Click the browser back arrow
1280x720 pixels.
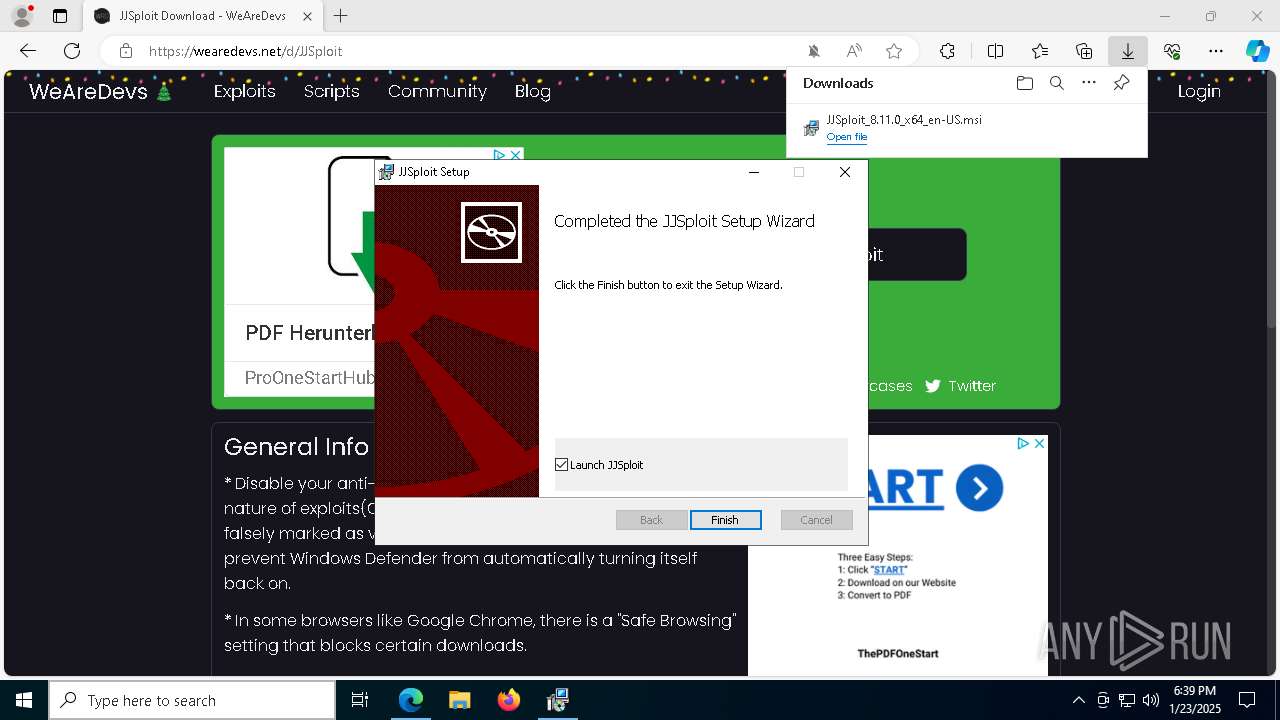pos(28,51)
